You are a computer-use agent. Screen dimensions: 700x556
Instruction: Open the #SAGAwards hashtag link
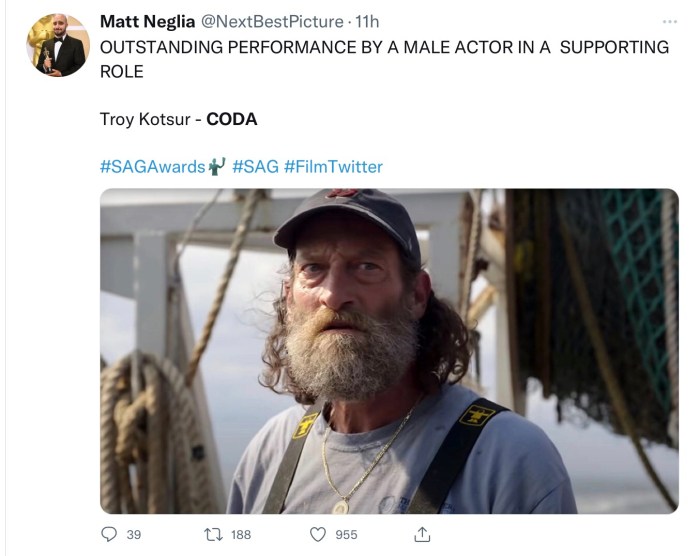click(152, 167)
